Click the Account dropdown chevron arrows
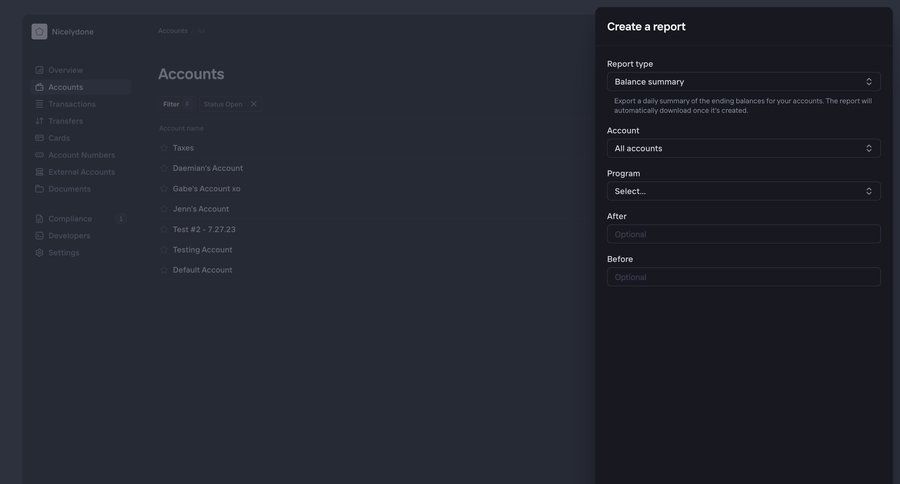Screen dimensions: 900x484 868,148
